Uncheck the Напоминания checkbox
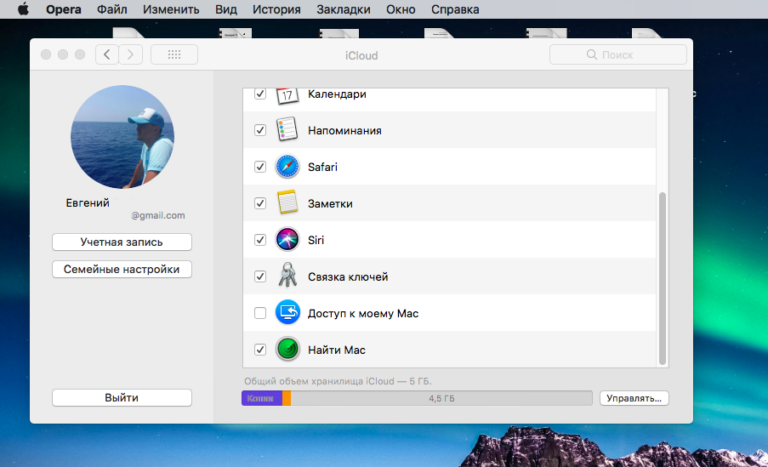Screen dimensions: 768x467 coord(260,130)
